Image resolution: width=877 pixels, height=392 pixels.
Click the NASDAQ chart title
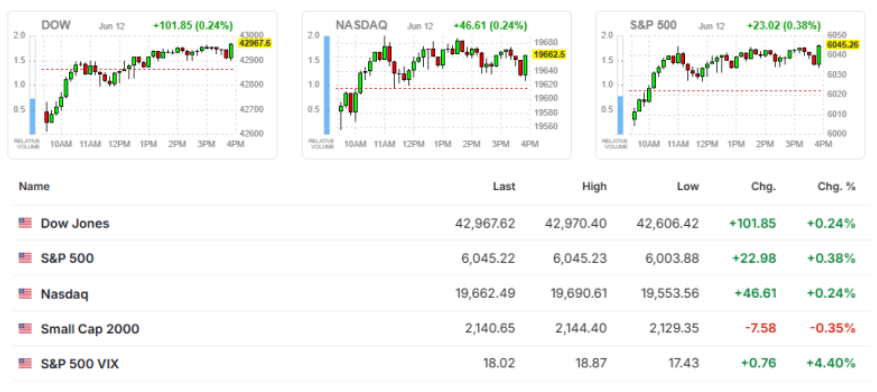pos(361,25)
